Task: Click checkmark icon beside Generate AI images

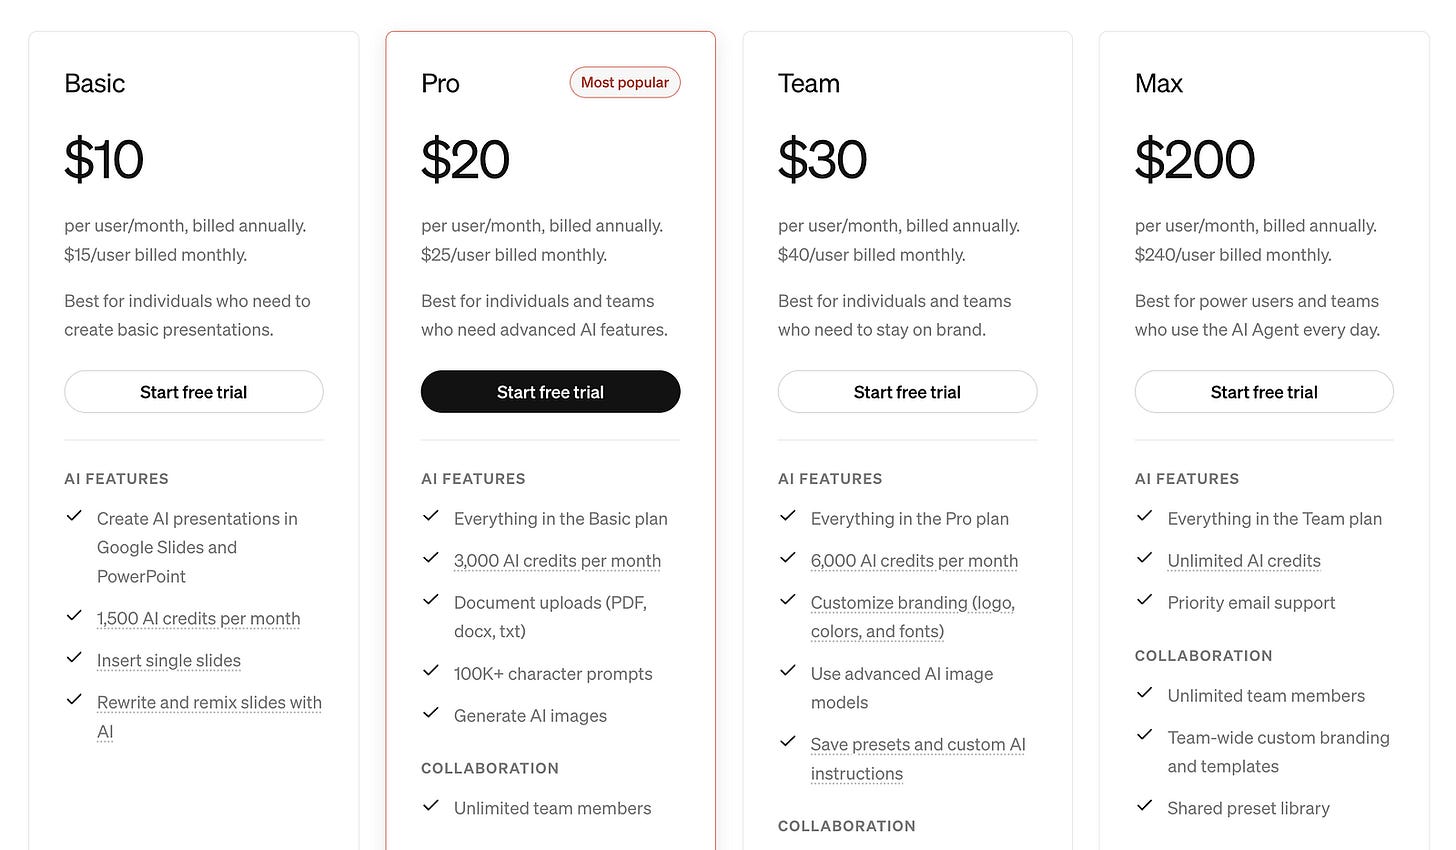Action: pyautogui.click(x=431, y=713)
